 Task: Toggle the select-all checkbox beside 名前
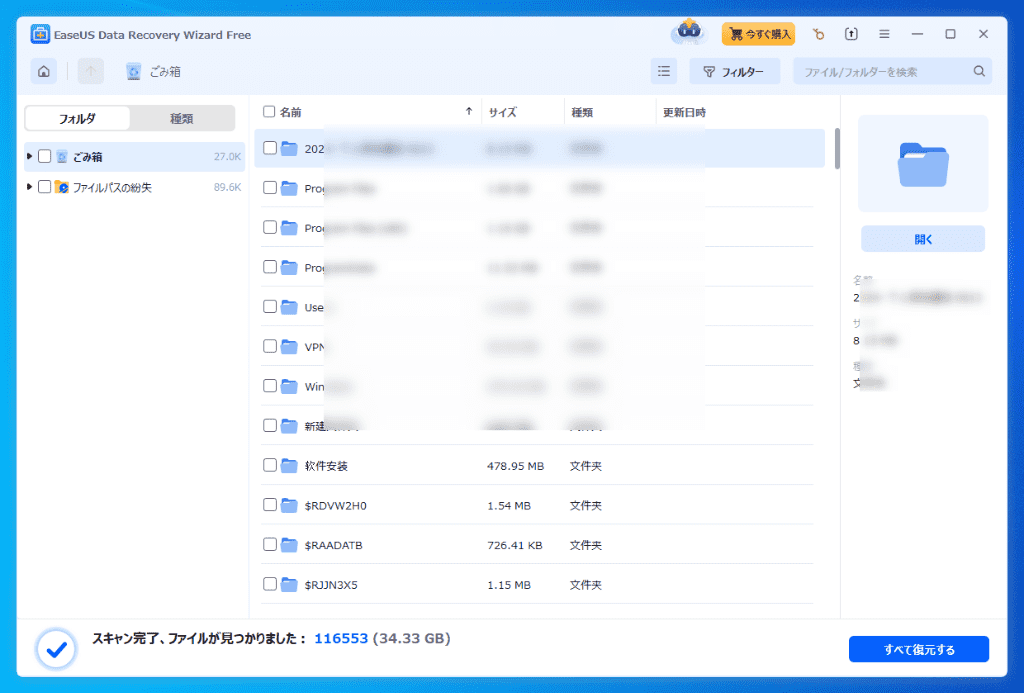coord(269,112)
